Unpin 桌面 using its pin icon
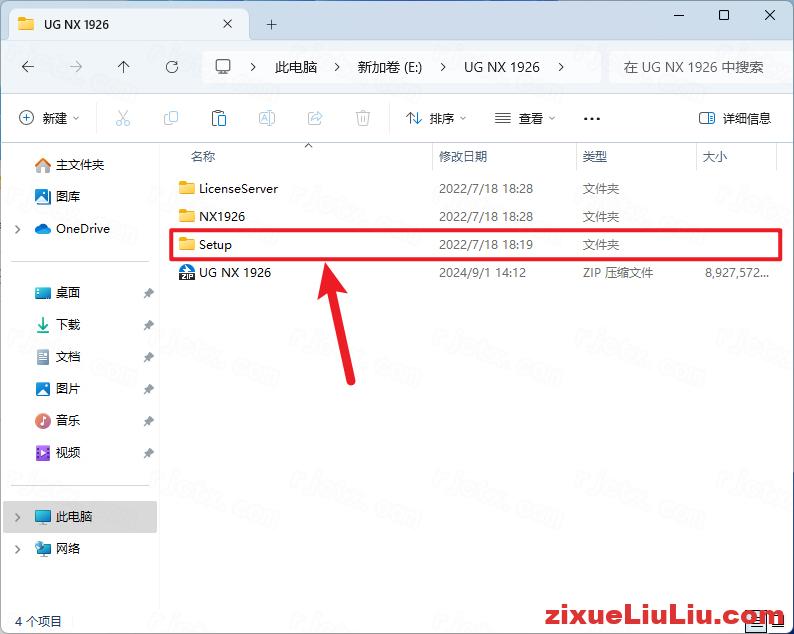This screenshot has width=794, height=634. [x=148, y=293]
